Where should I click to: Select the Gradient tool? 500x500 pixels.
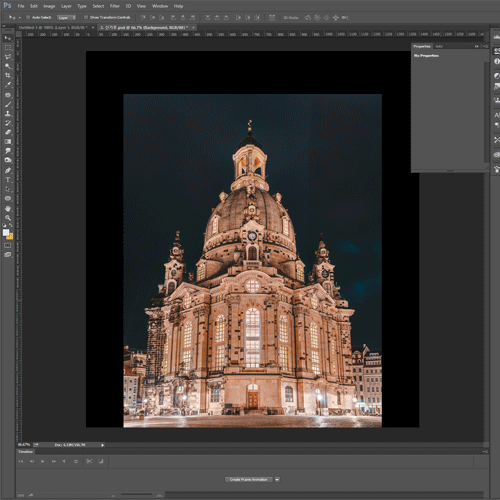[8, 142]
